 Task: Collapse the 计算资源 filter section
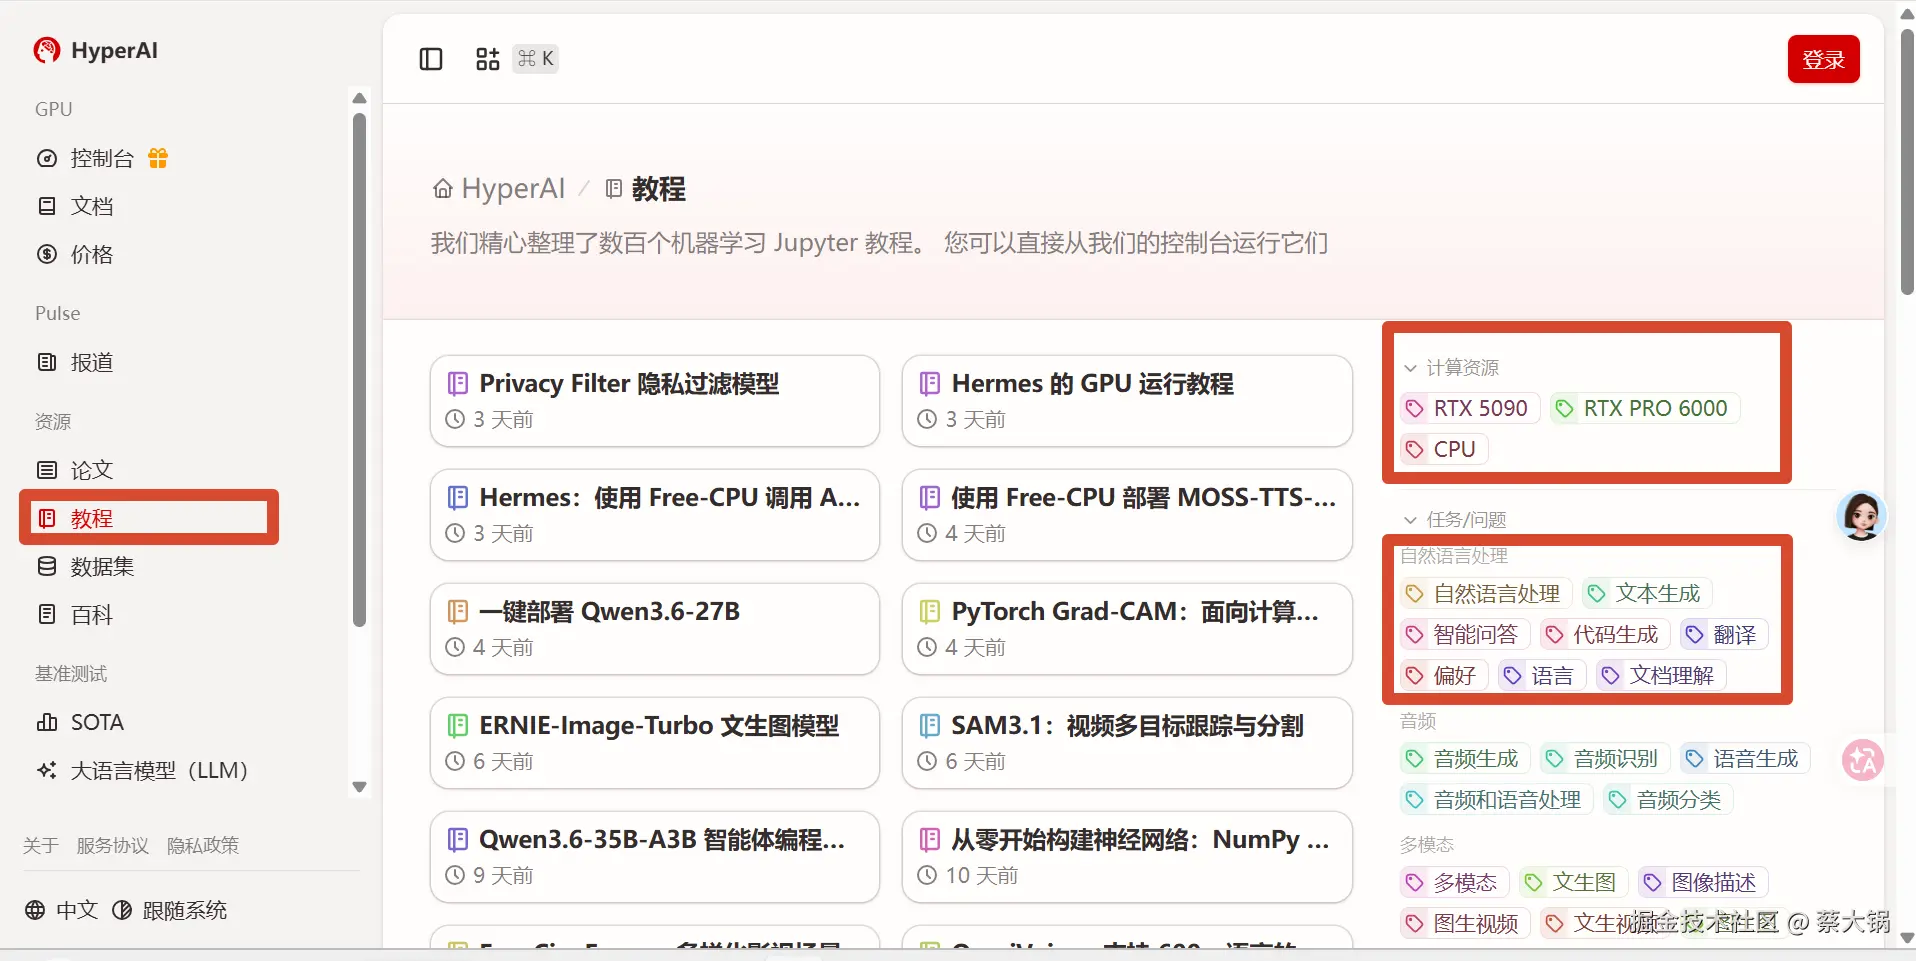[1451, 368]
